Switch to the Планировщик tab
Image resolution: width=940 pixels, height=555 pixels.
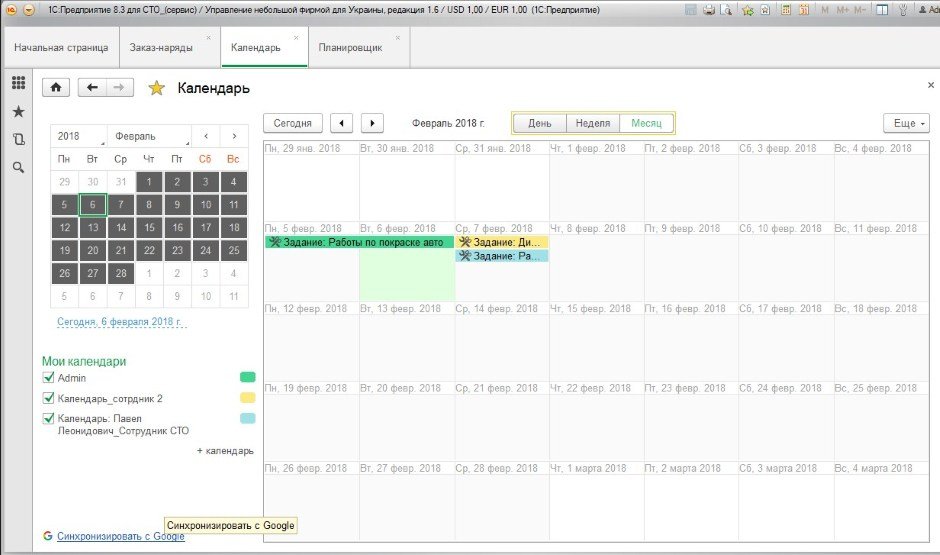pos(350,48)
